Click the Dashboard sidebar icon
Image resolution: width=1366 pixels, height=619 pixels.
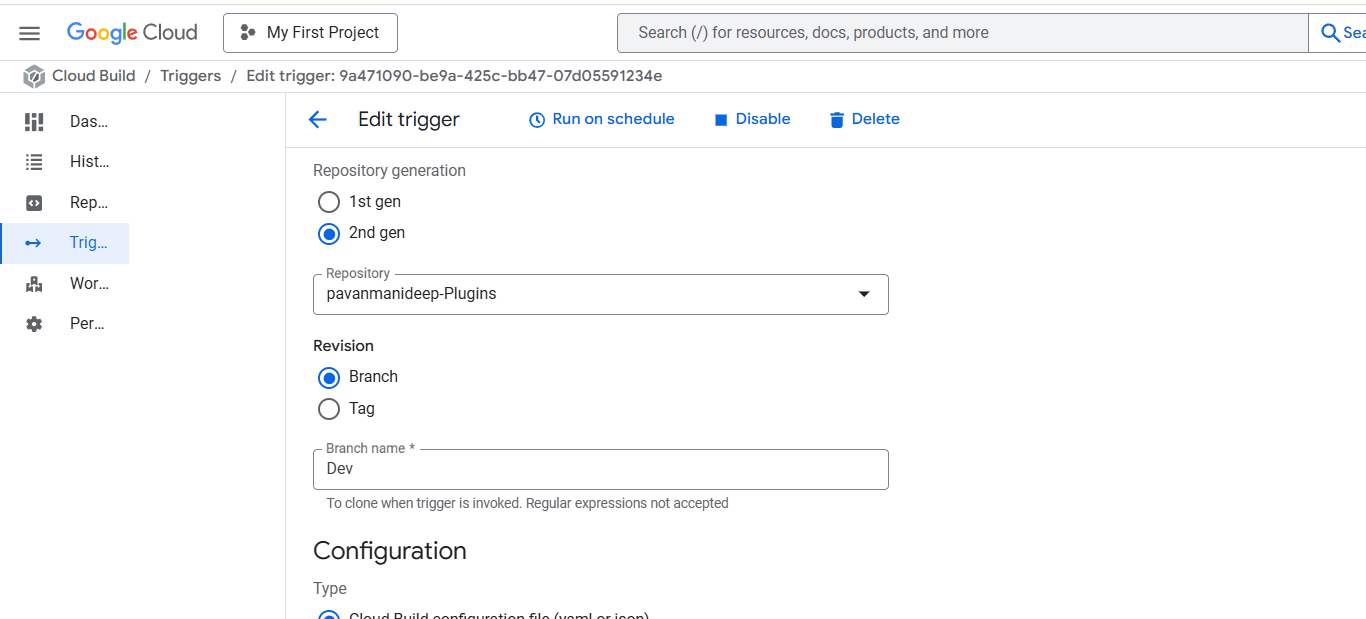(x=34, y=122)
